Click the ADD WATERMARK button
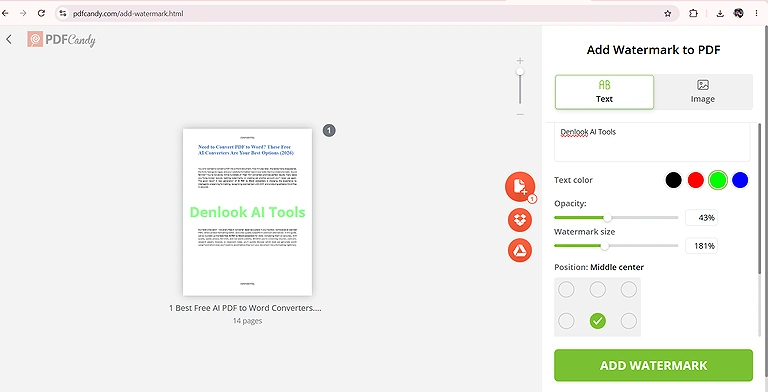Screen dimensions: 768x392 coord(653,365)
